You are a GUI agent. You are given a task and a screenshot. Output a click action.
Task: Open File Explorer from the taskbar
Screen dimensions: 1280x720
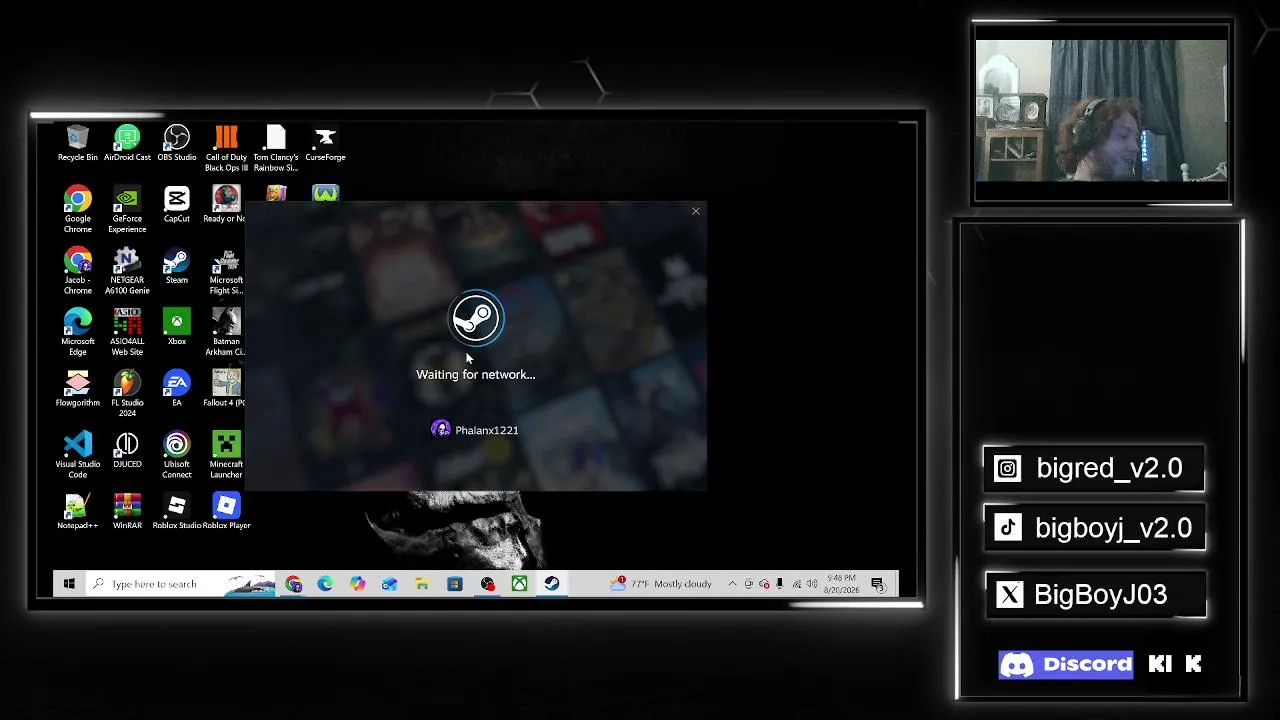(422, 584)
